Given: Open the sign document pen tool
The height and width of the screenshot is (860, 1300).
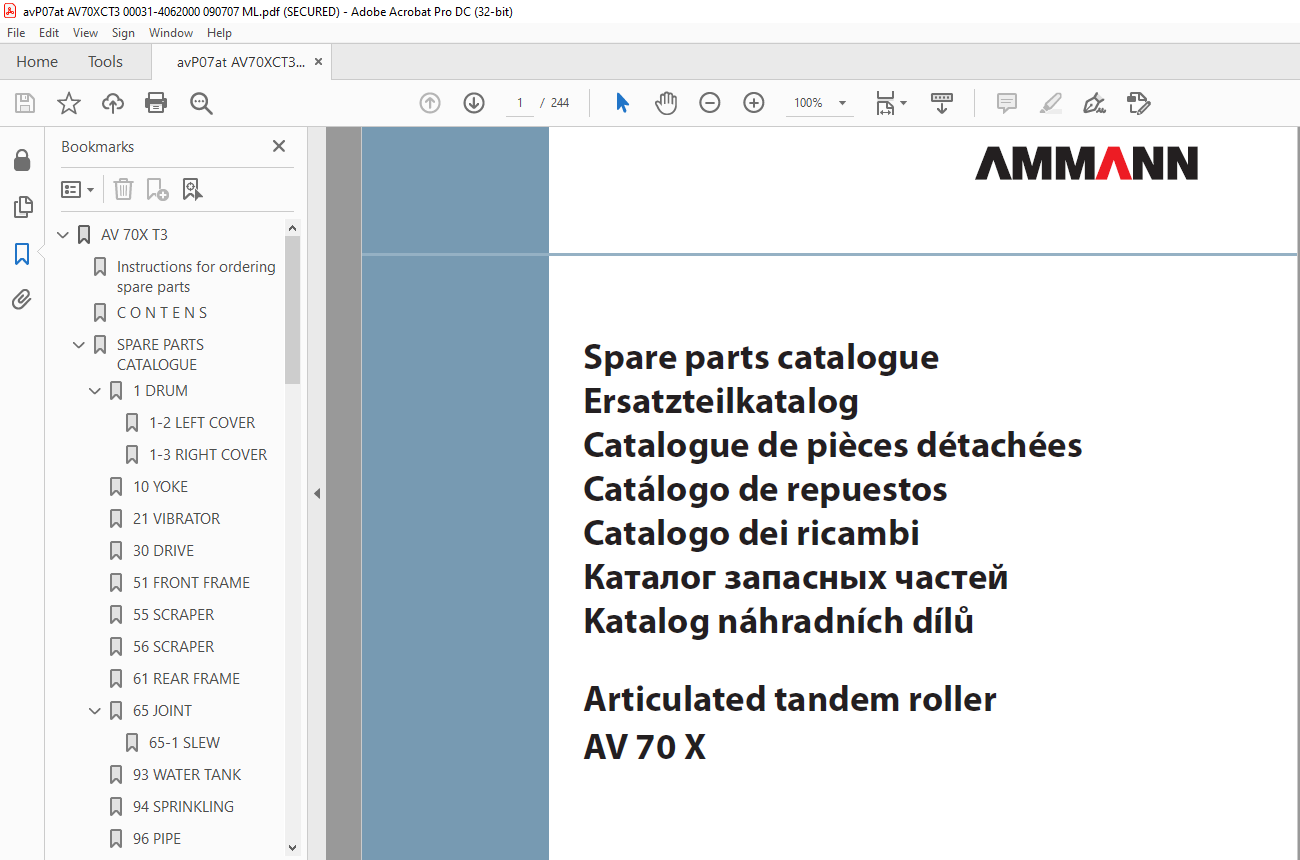Looking at the screenshot, I should [1094, 103].
